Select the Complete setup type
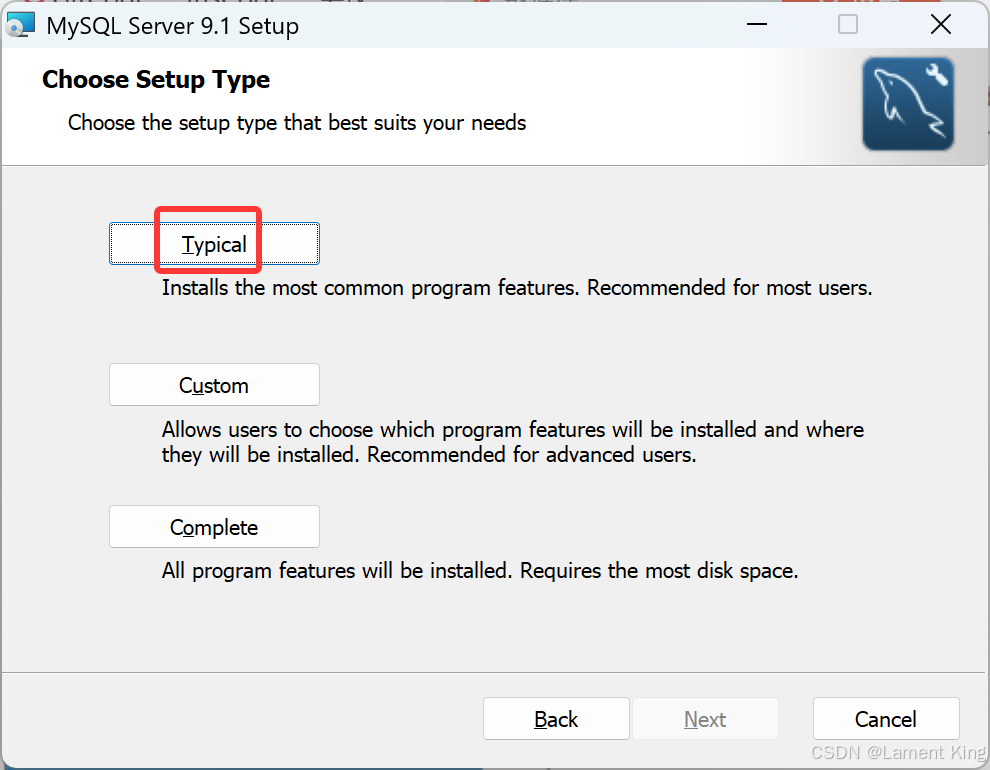This screenshot has width=990, height=770. [x=214, y=526]
